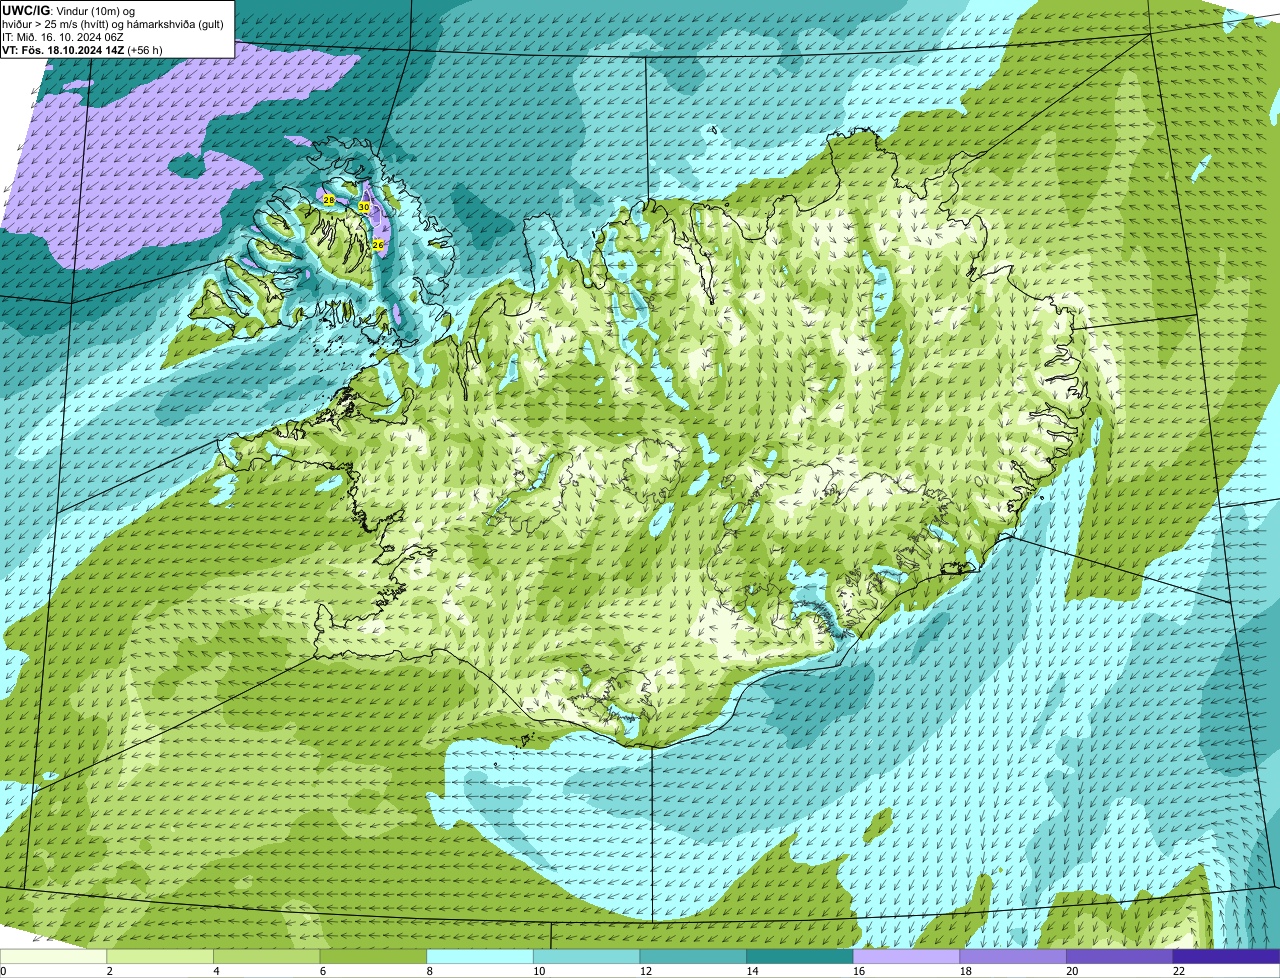Pick the 16–18 m/s lavender swatch
The height and width of the screenshot is (978, 1280).
(906, 956)
